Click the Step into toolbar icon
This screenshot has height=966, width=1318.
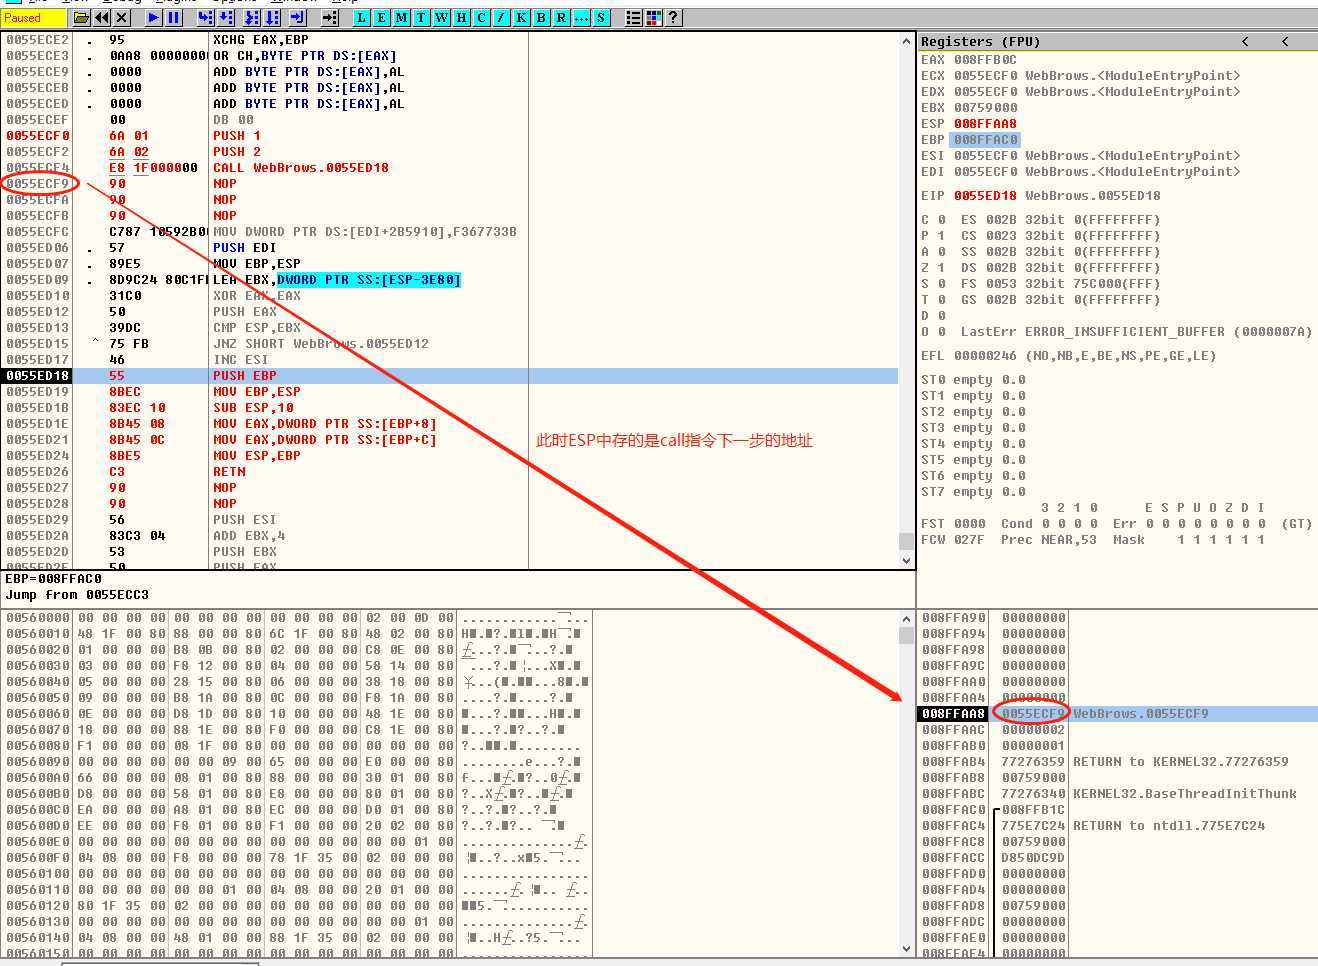(x=205, y=17)
